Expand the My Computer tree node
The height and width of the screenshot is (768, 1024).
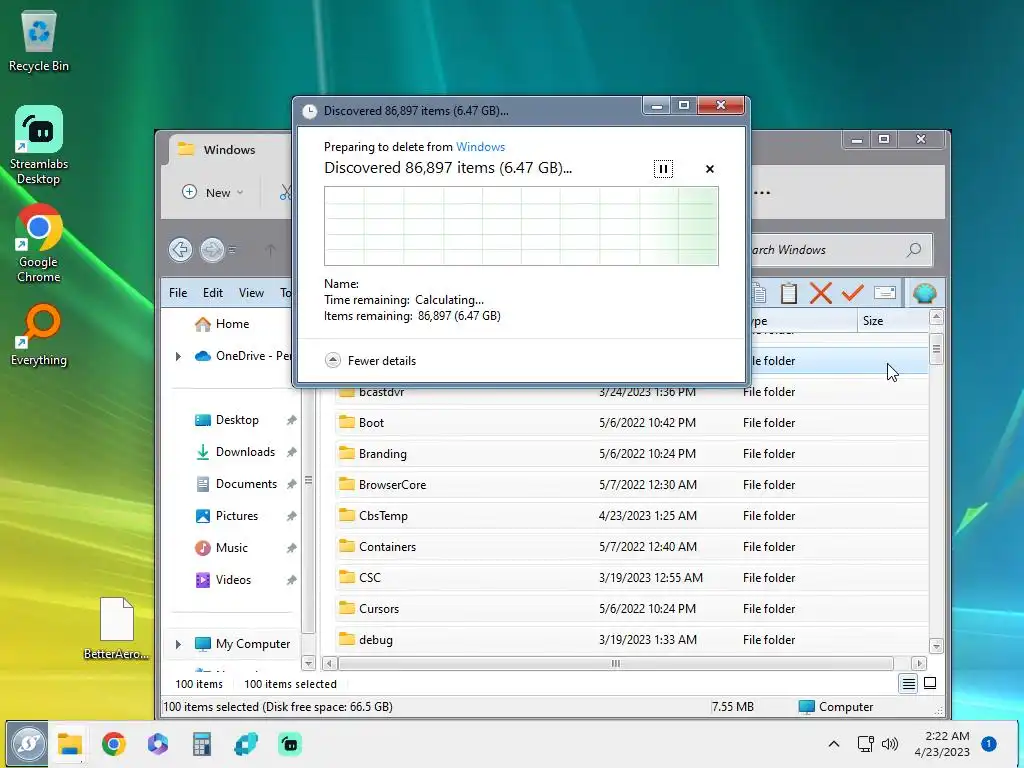click(178, 644)
